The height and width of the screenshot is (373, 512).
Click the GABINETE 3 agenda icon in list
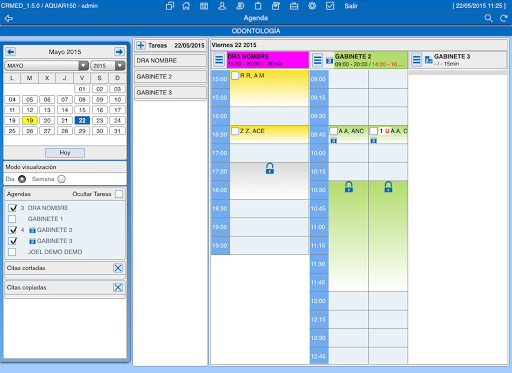[32, 241]
